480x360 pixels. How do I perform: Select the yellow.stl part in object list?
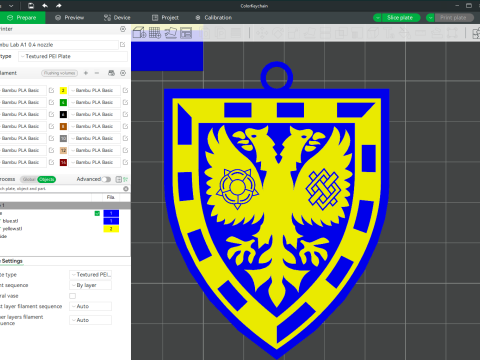click(12, 229)
